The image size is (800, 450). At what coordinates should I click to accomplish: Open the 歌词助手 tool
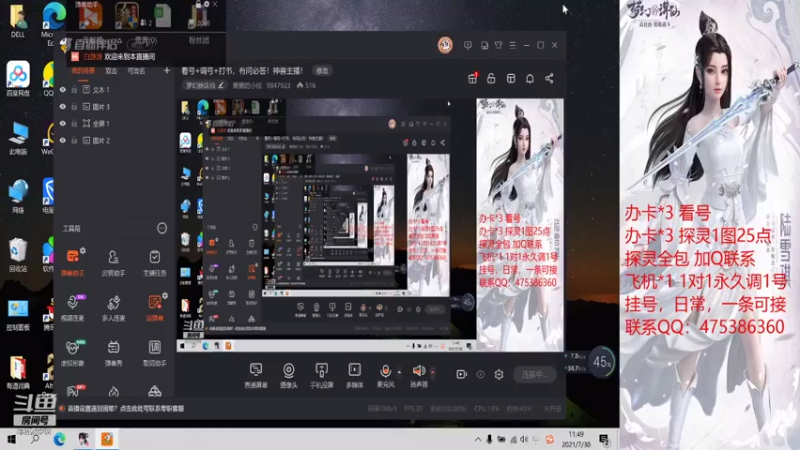coord(155,352)
